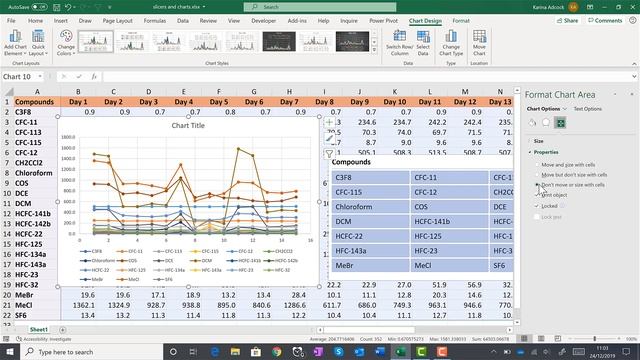Click the Type here to search box

[x=91, y=351]
